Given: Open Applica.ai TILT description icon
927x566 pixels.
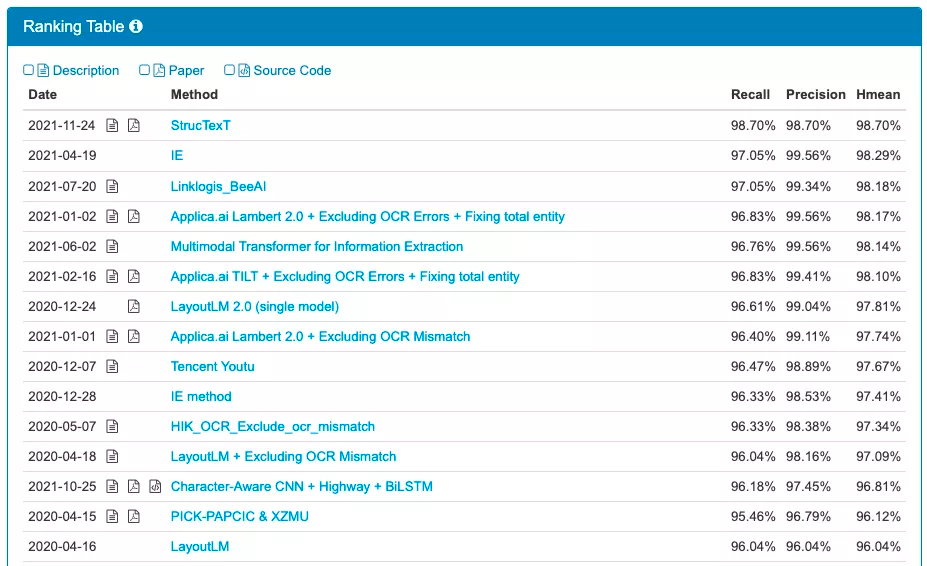Looking at the screenshot, I should pos(112,276).
